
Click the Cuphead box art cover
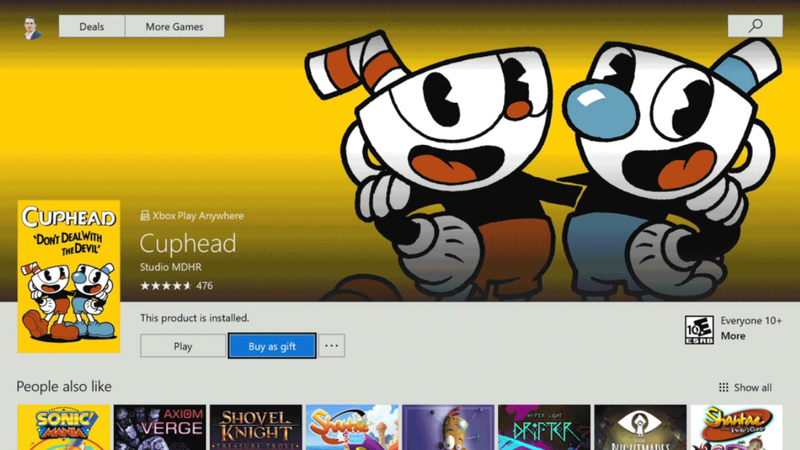pos(69,276)
